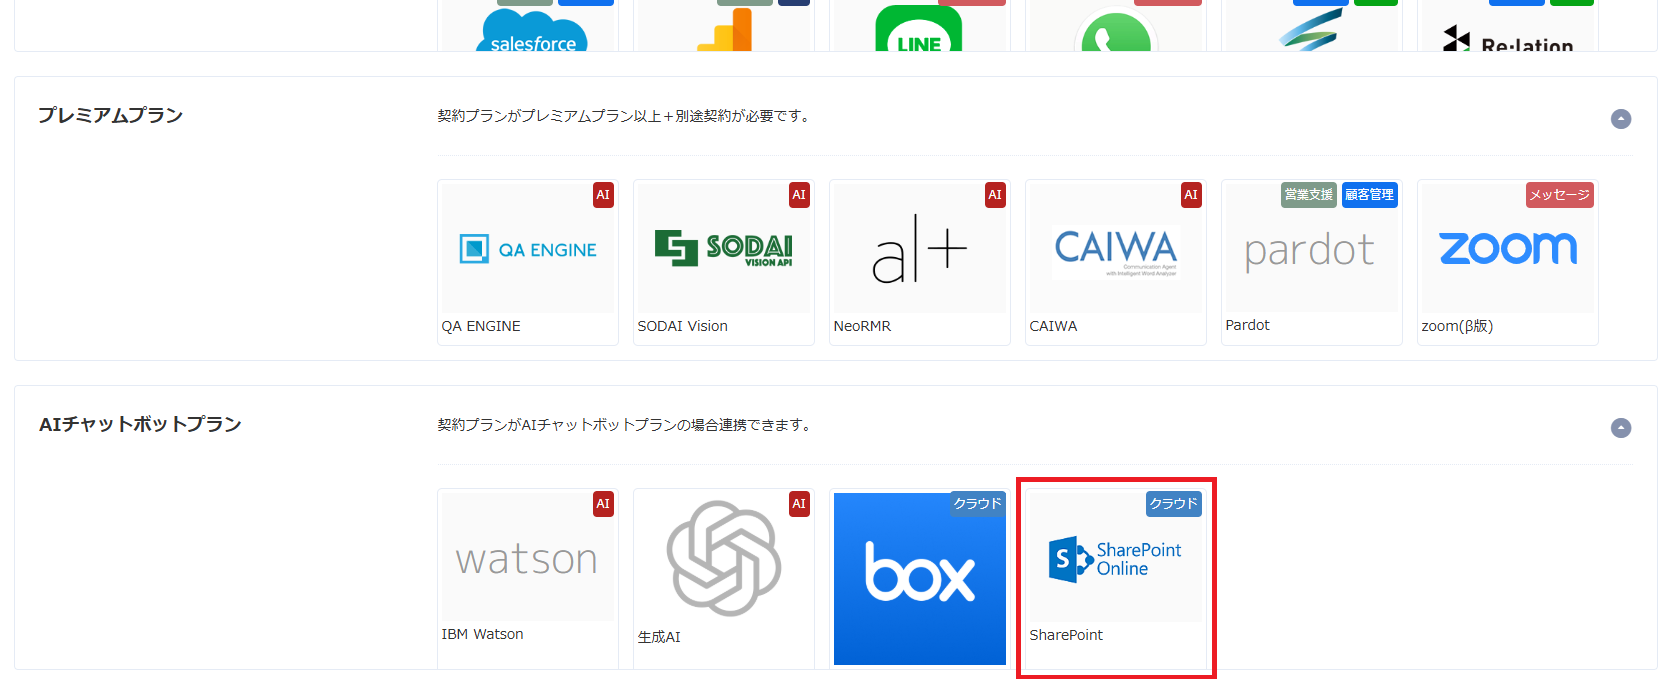Click the メッセージ tag on zoom card
Screen dimensions: 1670x679
click(x=1560, y=195)
